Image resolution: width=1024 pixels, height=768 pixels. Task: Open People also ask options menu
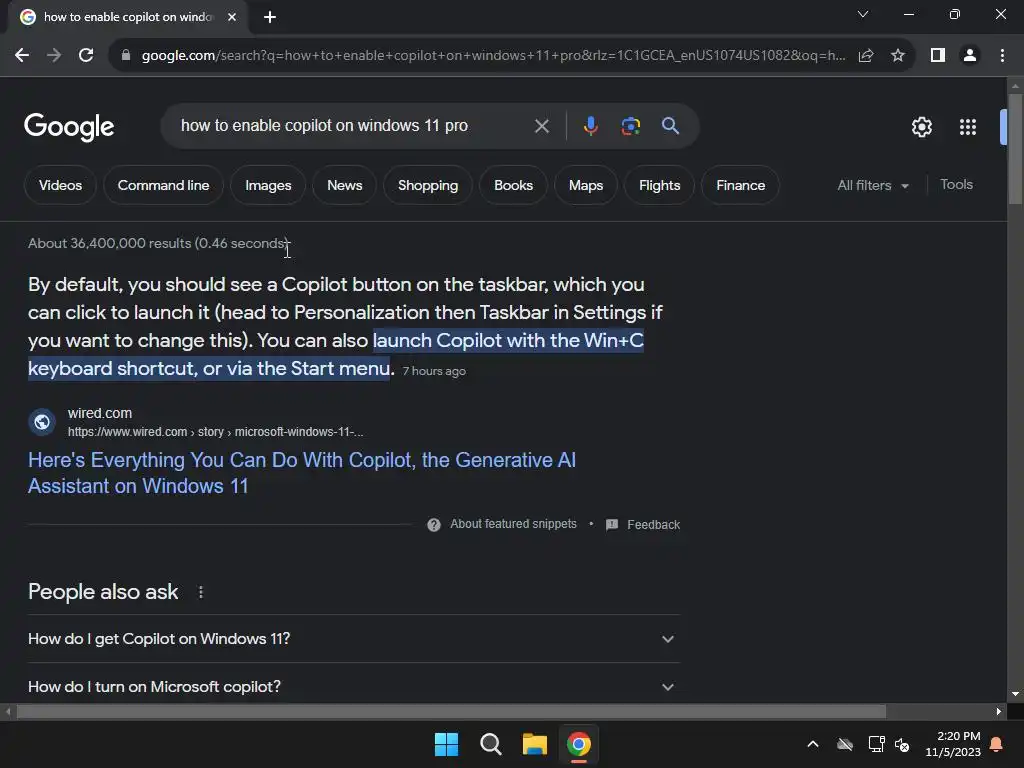200,592
